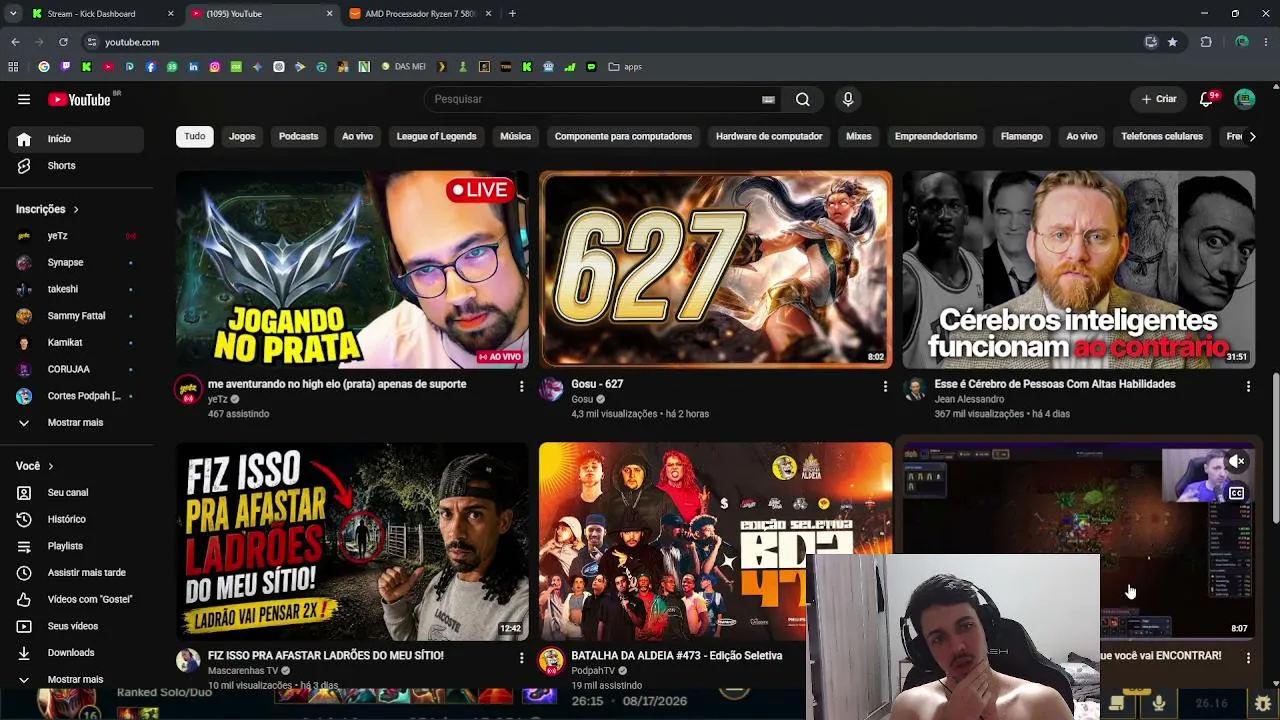Bookmark this page with the star
1280x720 pixels.
(x=1172, y=42)
